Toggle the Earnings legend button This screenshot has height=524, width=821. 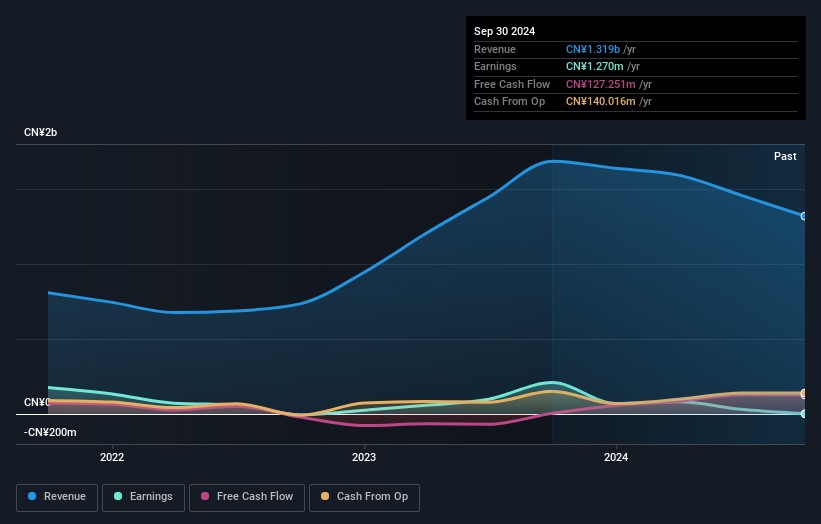[143, 497]
